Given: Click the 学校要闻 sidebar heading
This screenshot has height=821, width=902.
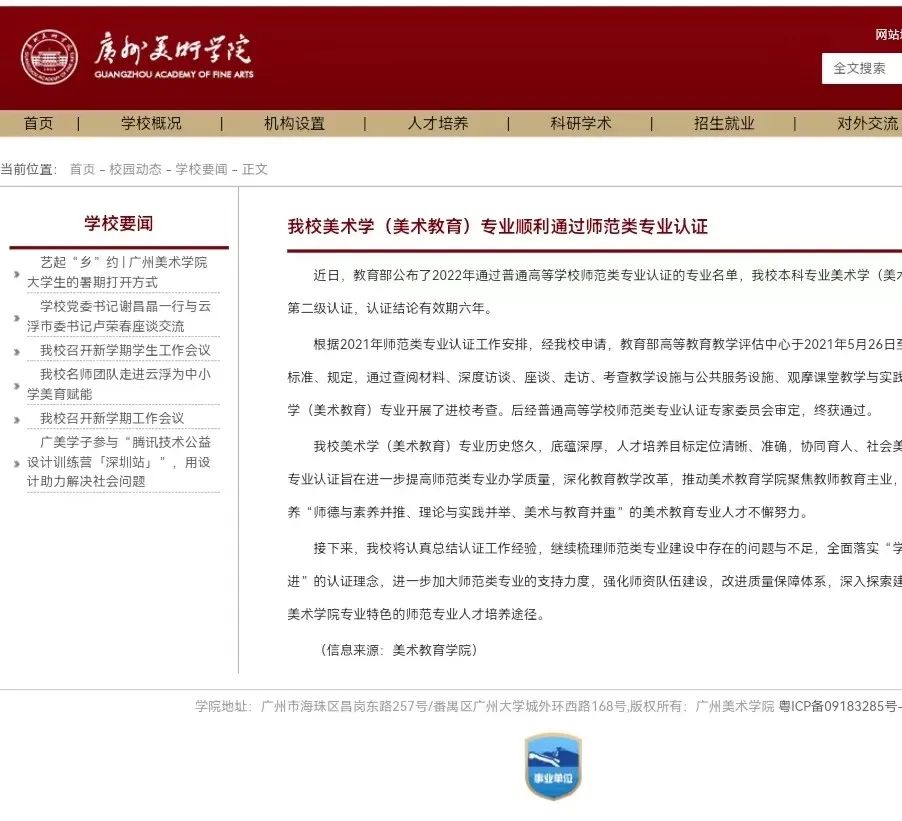Looking at the screenshot, I should point(119,223).
